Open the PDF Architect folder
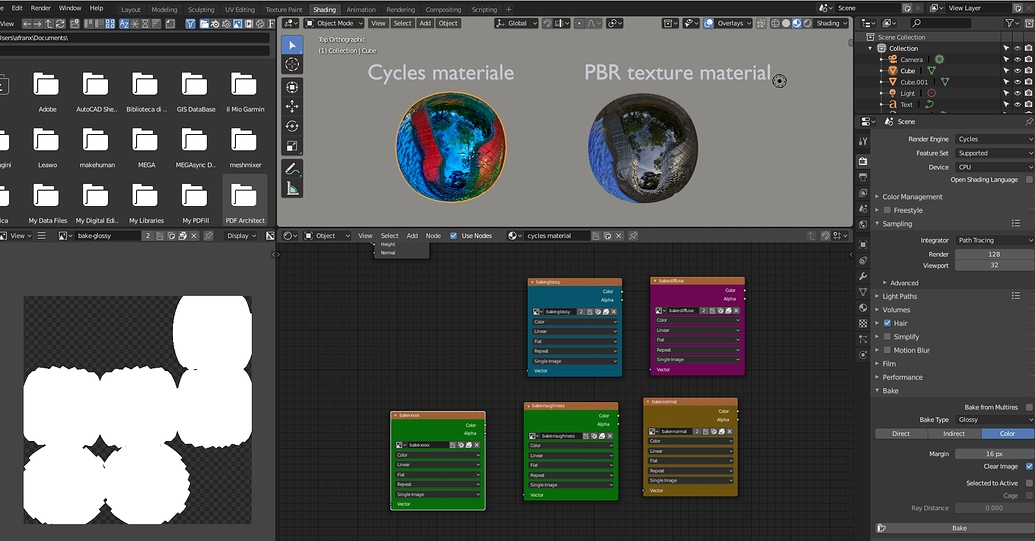The width and height of the screenshot is (1035, 541). pyautogui.click(x=245, y=201)
